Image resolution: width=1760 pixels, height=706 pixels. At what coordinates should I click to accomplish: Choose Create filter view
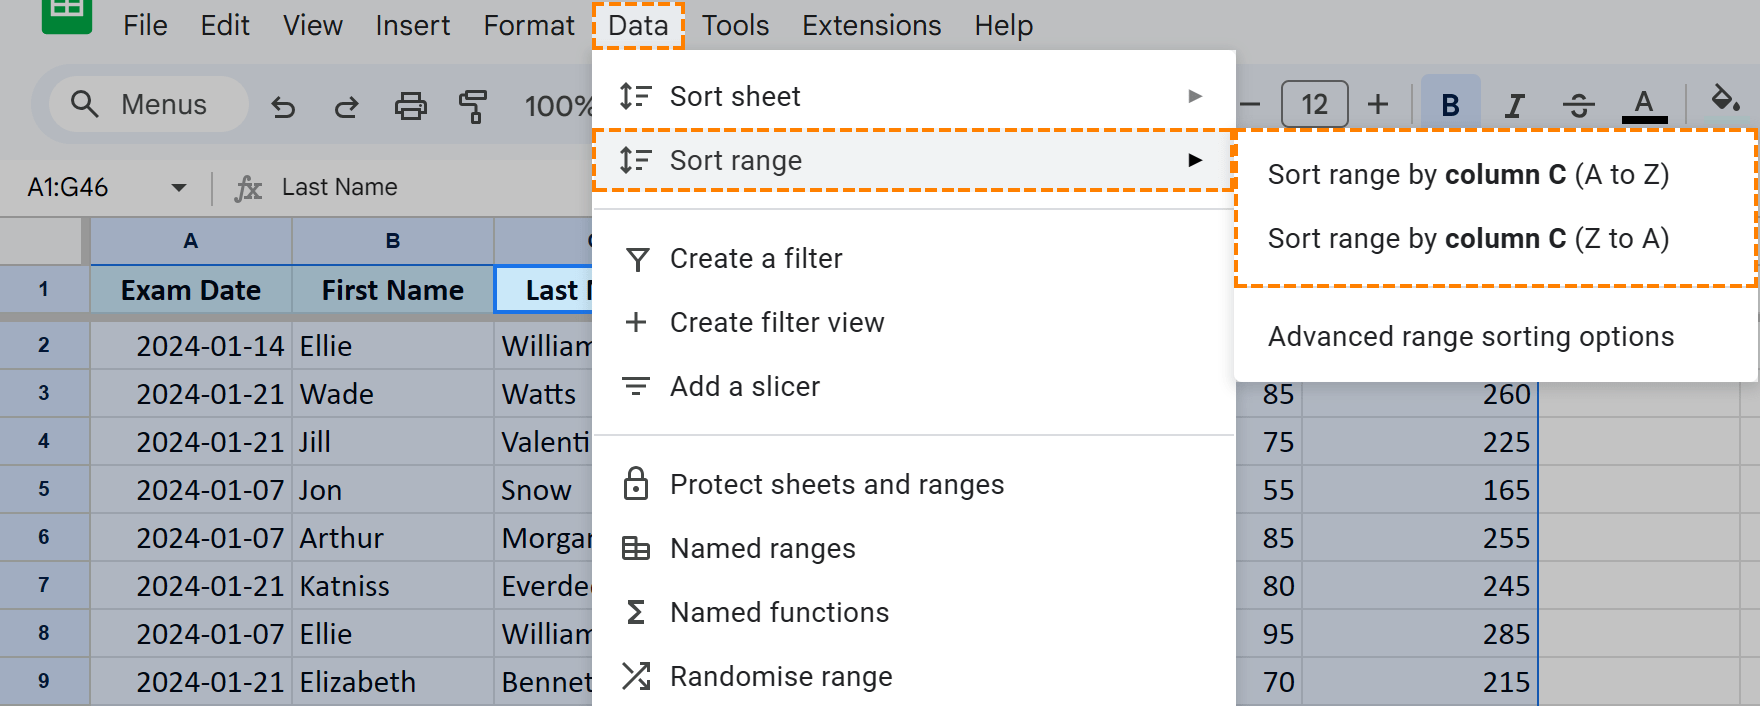tap(914, 323)
